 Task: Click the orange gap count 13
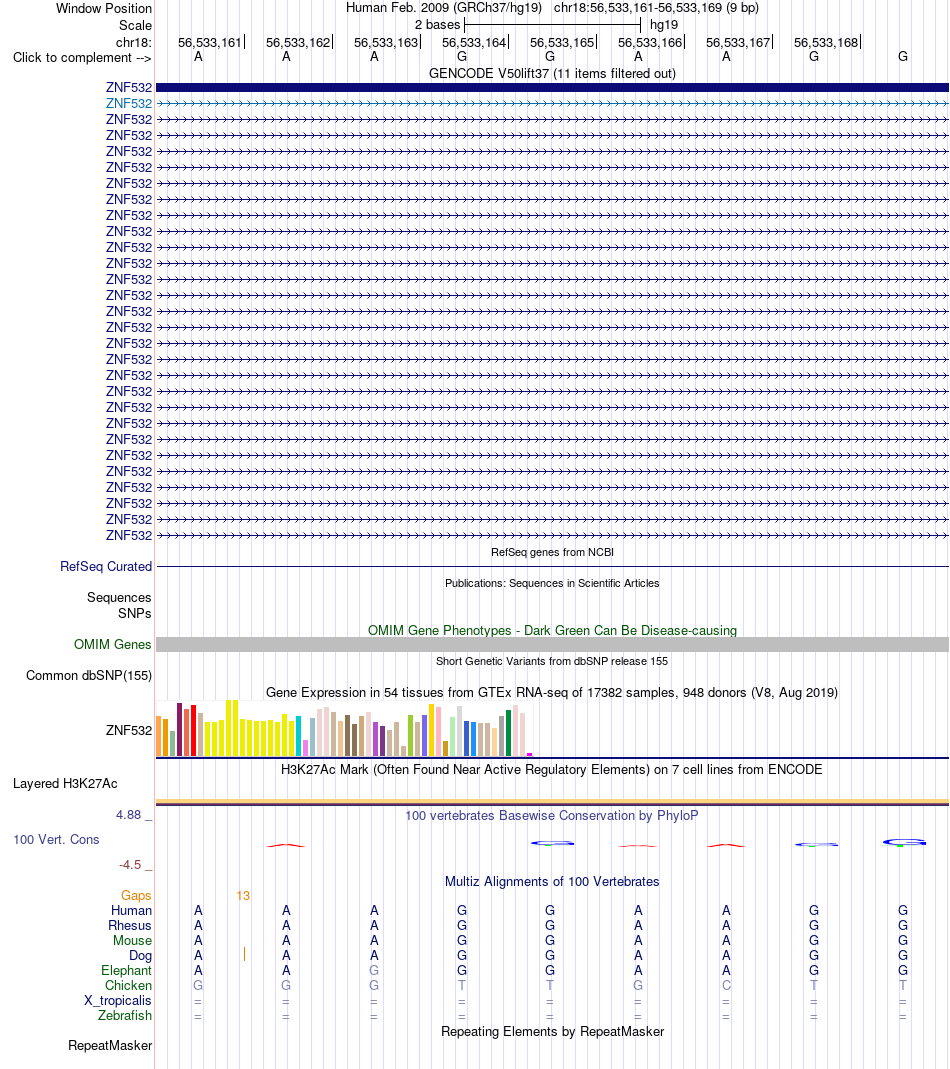point(243,896)
